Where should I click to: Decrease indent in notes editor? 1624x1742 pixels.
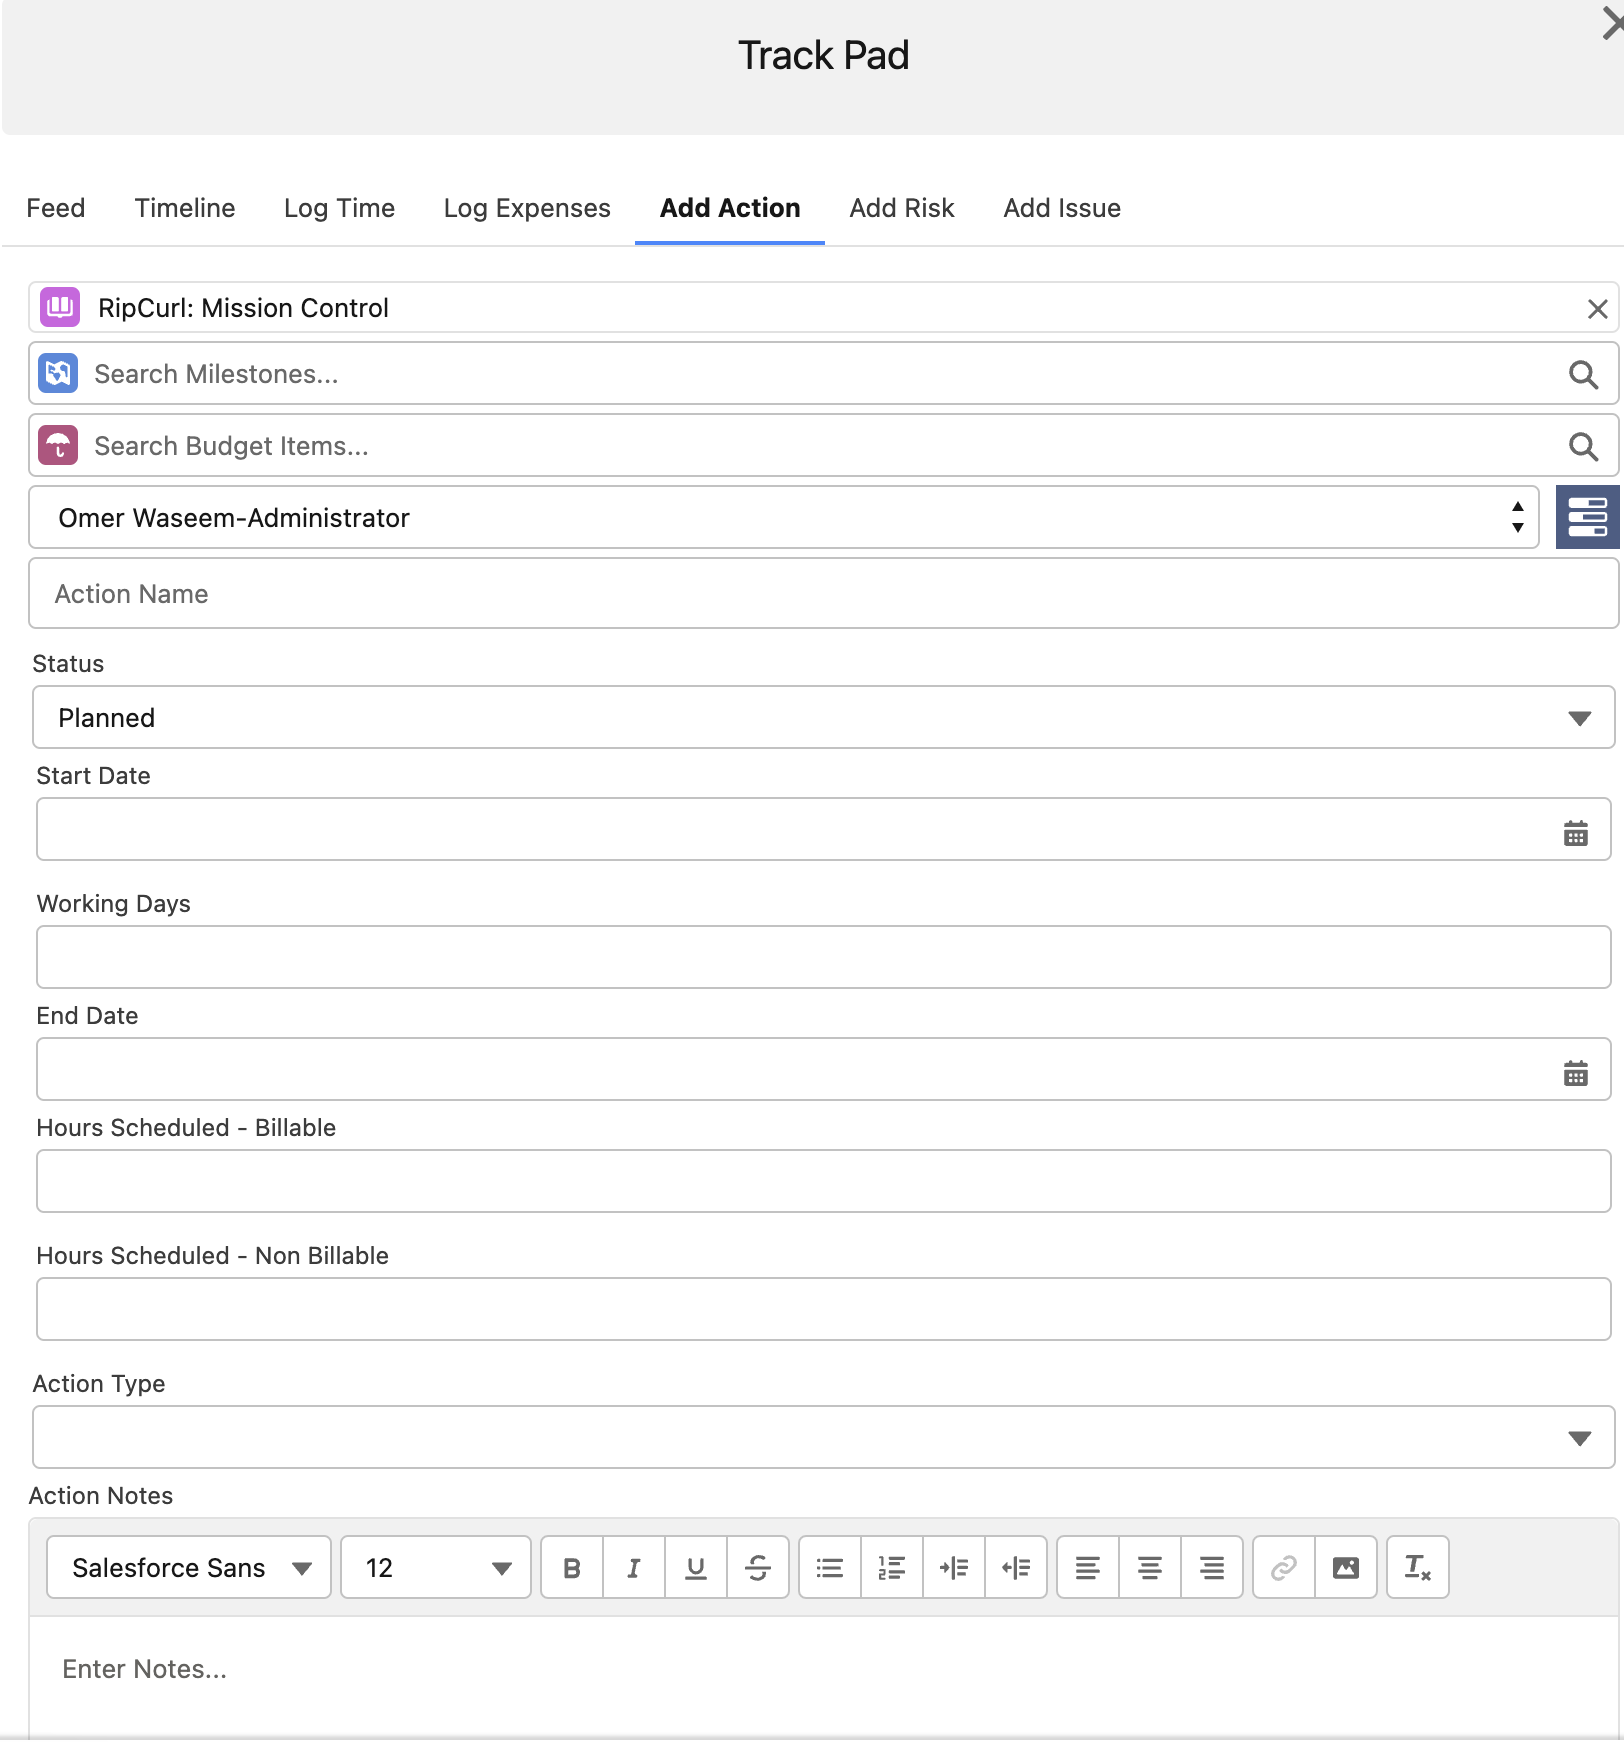pyautogui.click(x=1016, y=1568)
